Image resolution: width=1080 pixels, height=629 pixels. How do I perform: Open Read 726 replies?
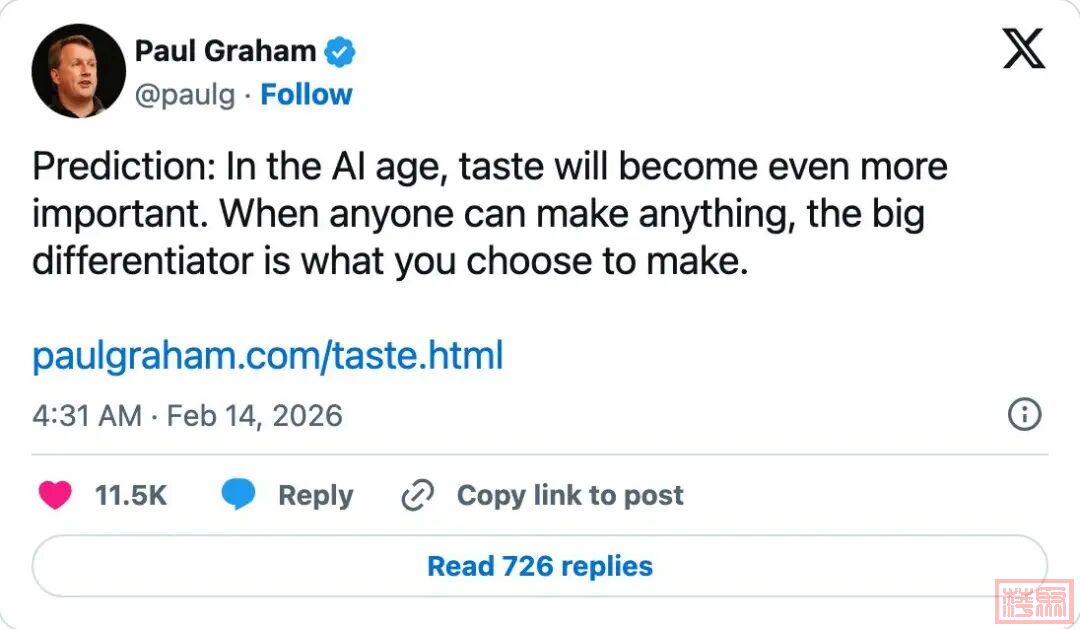pos(539,566)
